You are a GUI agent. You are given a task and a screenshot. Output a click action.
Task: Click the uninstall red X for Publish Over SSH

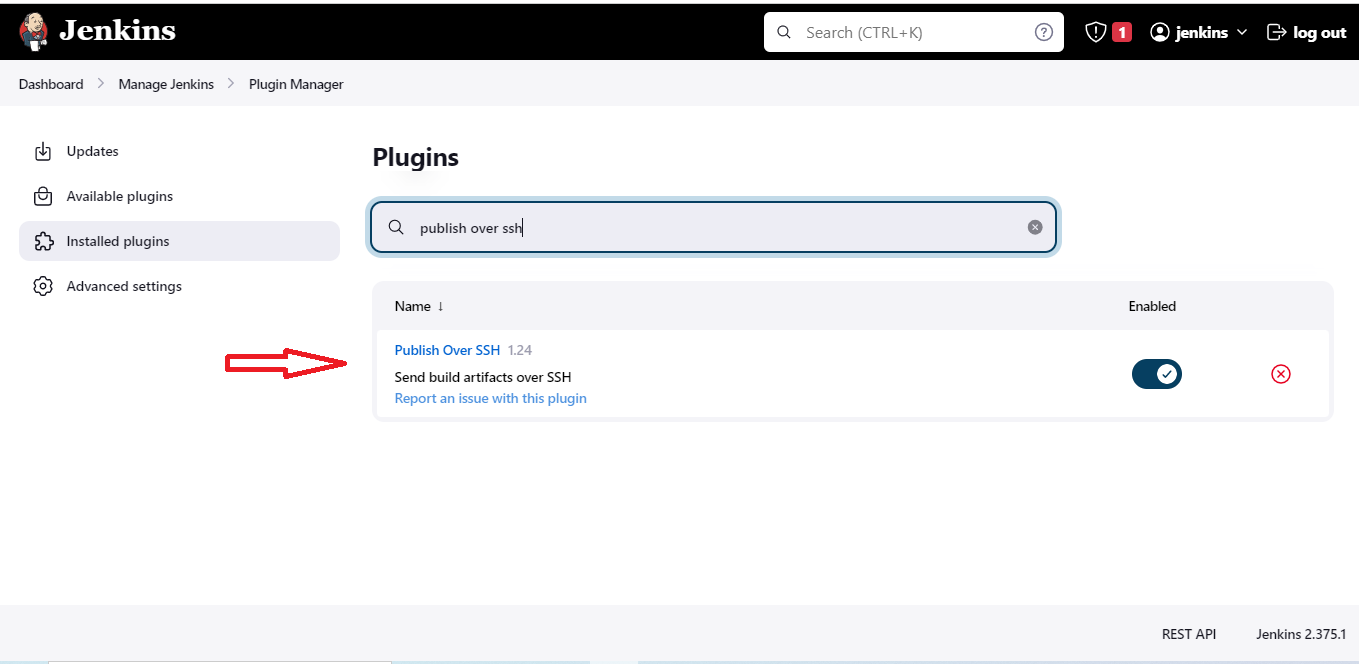click(x=1281, y=374)
